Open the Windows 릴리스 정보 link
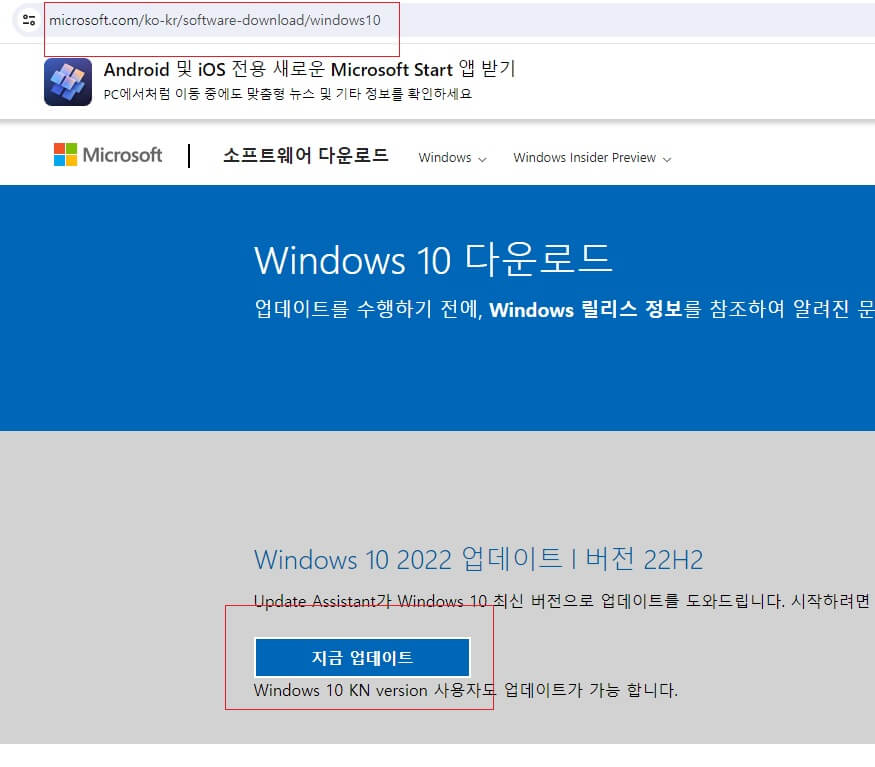 586,309
